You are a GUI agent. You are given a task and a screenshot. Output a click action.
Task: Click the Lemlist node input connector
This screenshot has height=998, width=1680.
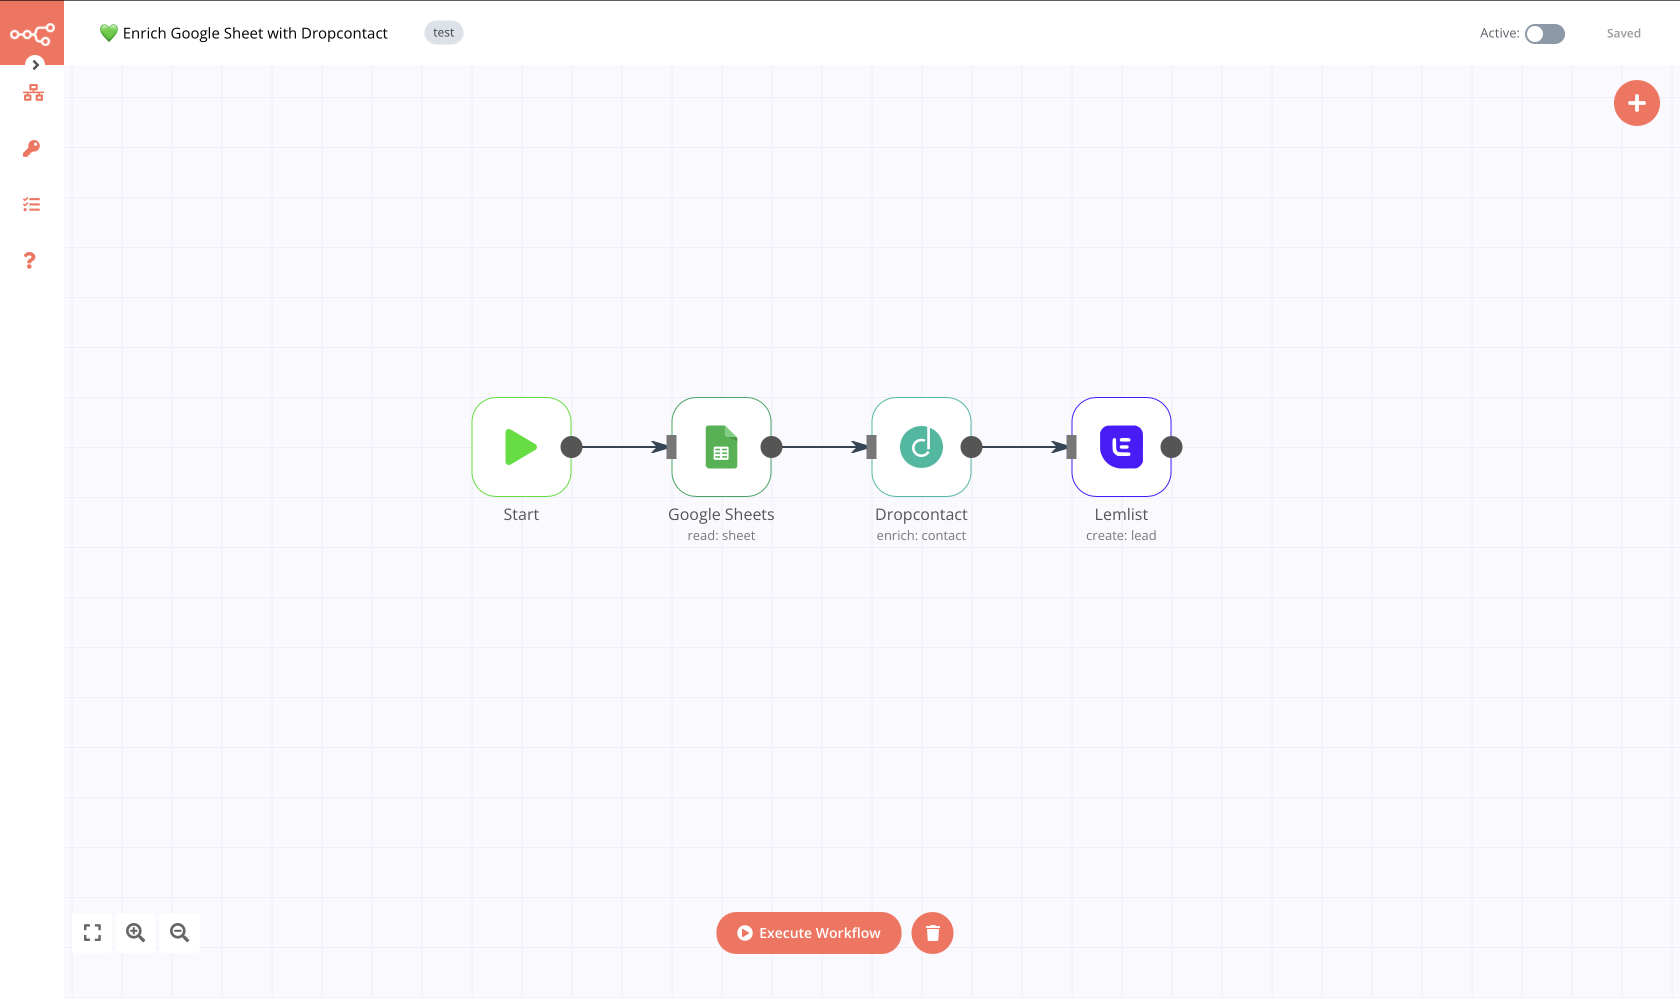(x=1071, y=447)
